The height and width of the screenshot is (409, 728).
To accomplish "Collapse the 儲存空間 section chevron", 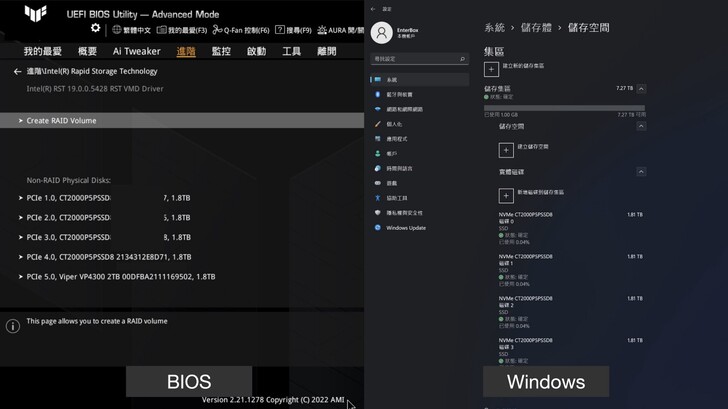I will pyautogui.click(x=641, y=126).
